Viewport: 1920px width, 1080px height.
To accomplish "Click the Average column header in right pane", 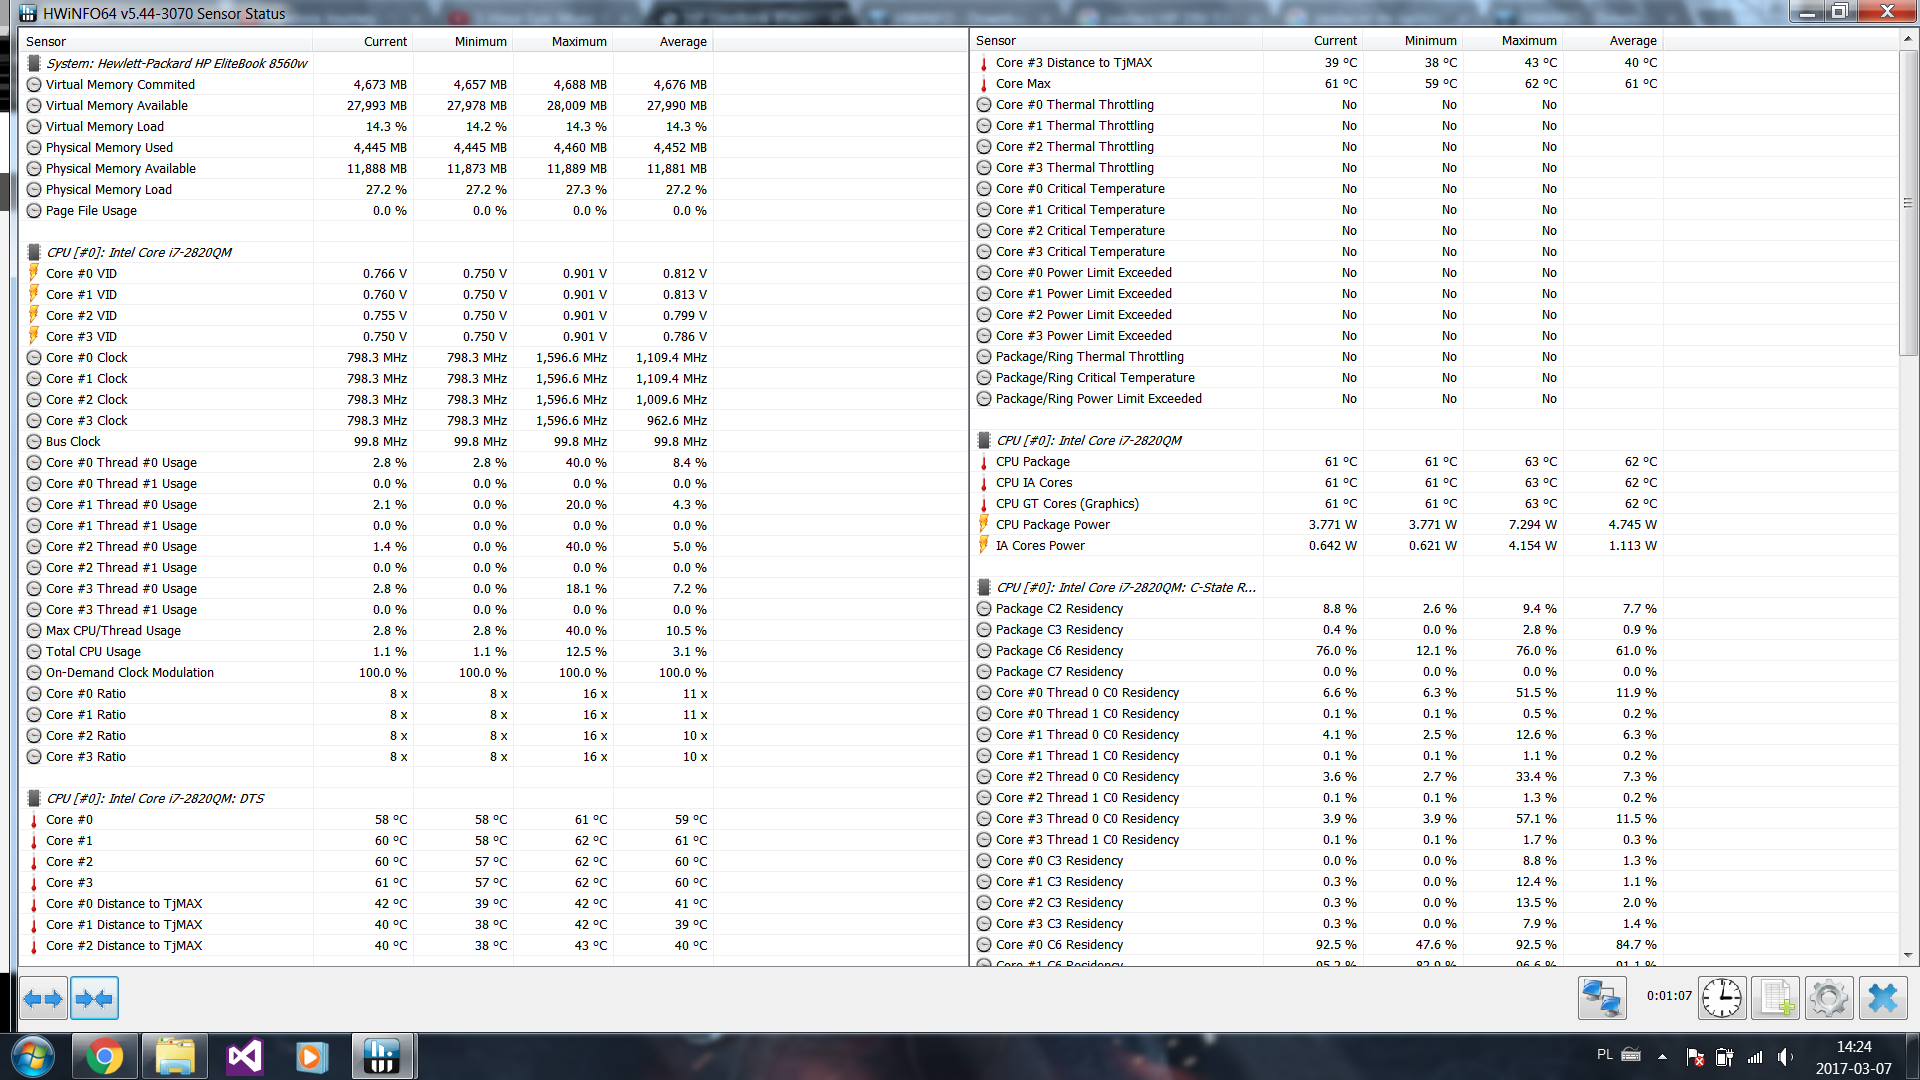I will tap(1613, 41).
